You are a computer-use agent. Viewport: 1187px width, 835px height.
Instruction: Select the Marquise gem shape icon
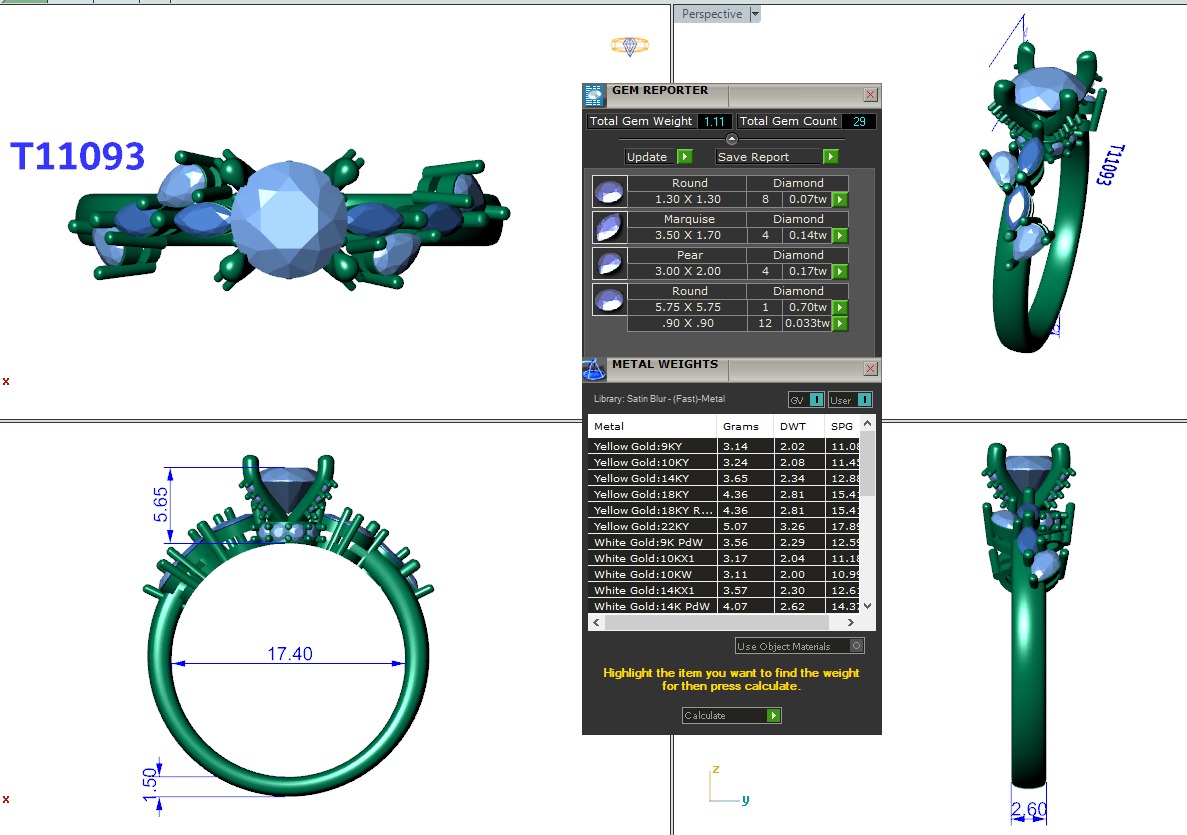pyautogui.click(x=609, y=227)
